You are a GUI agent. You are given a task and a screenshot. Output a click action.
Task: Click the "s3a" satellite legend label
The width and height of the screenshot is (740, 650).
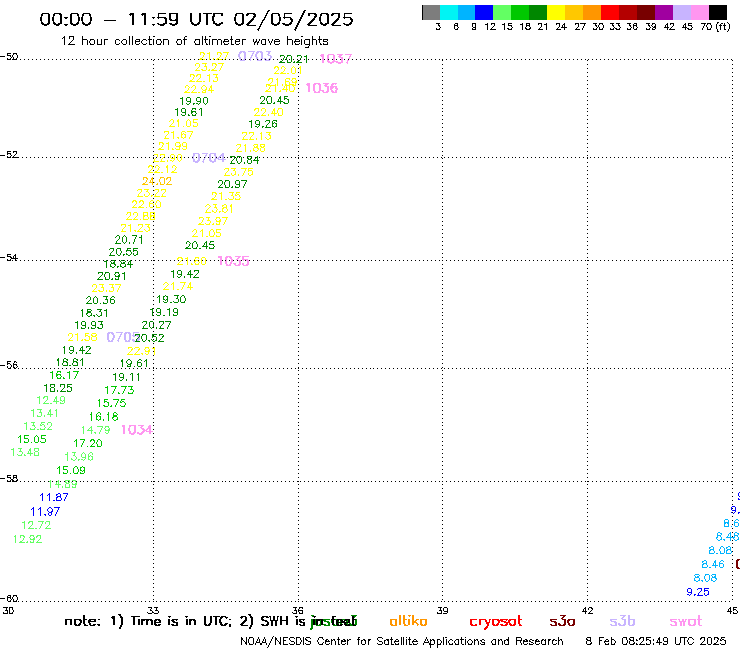point(562,622)
